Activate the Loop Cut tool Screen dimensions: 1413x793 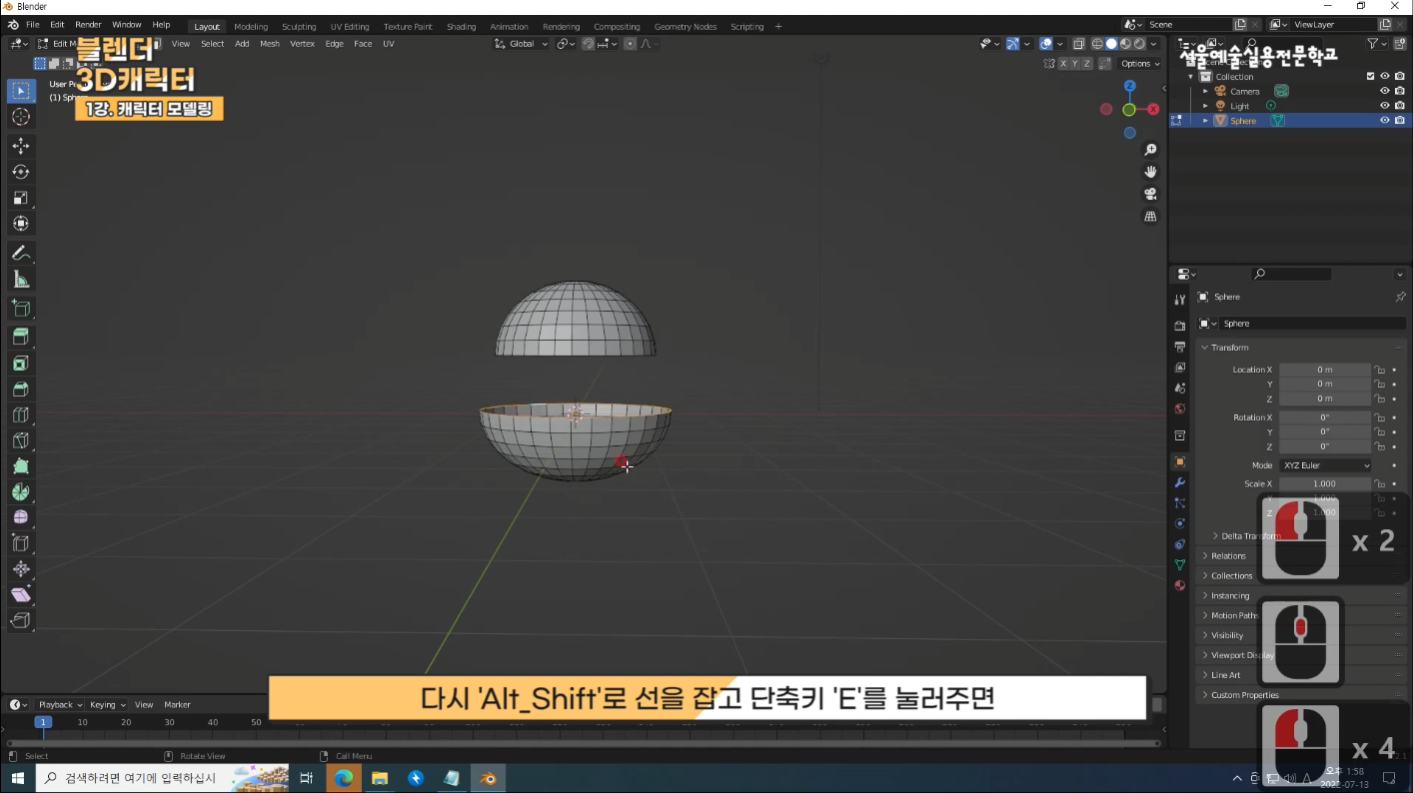point(21,415)
